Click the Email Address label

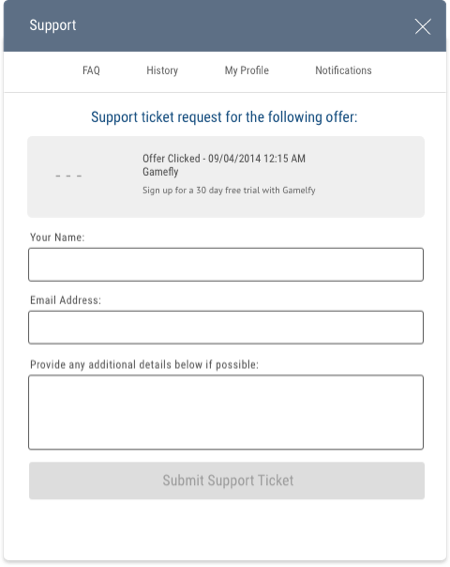(x=65, y=300)
